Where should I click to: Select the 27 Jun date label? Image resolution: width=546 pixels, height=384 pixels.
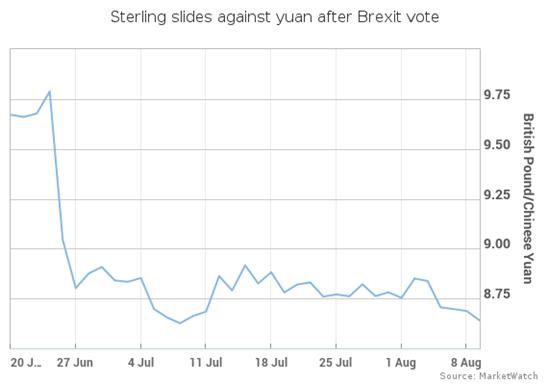pos(75,362)
